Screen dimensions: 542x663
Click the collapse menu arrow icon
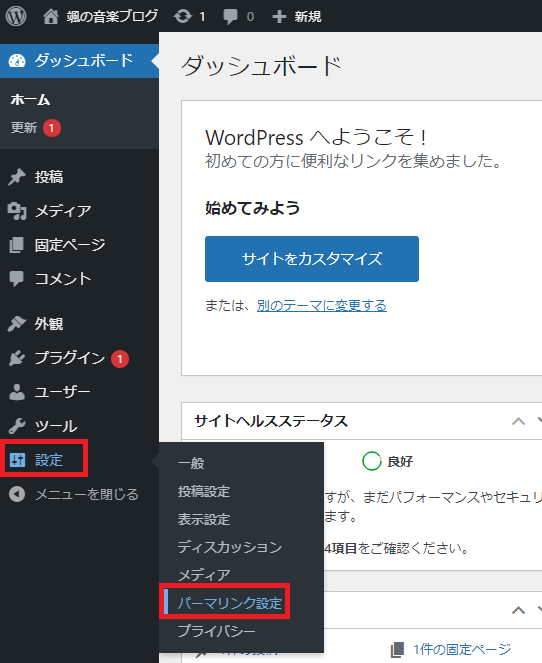click(x=17, y=494)
